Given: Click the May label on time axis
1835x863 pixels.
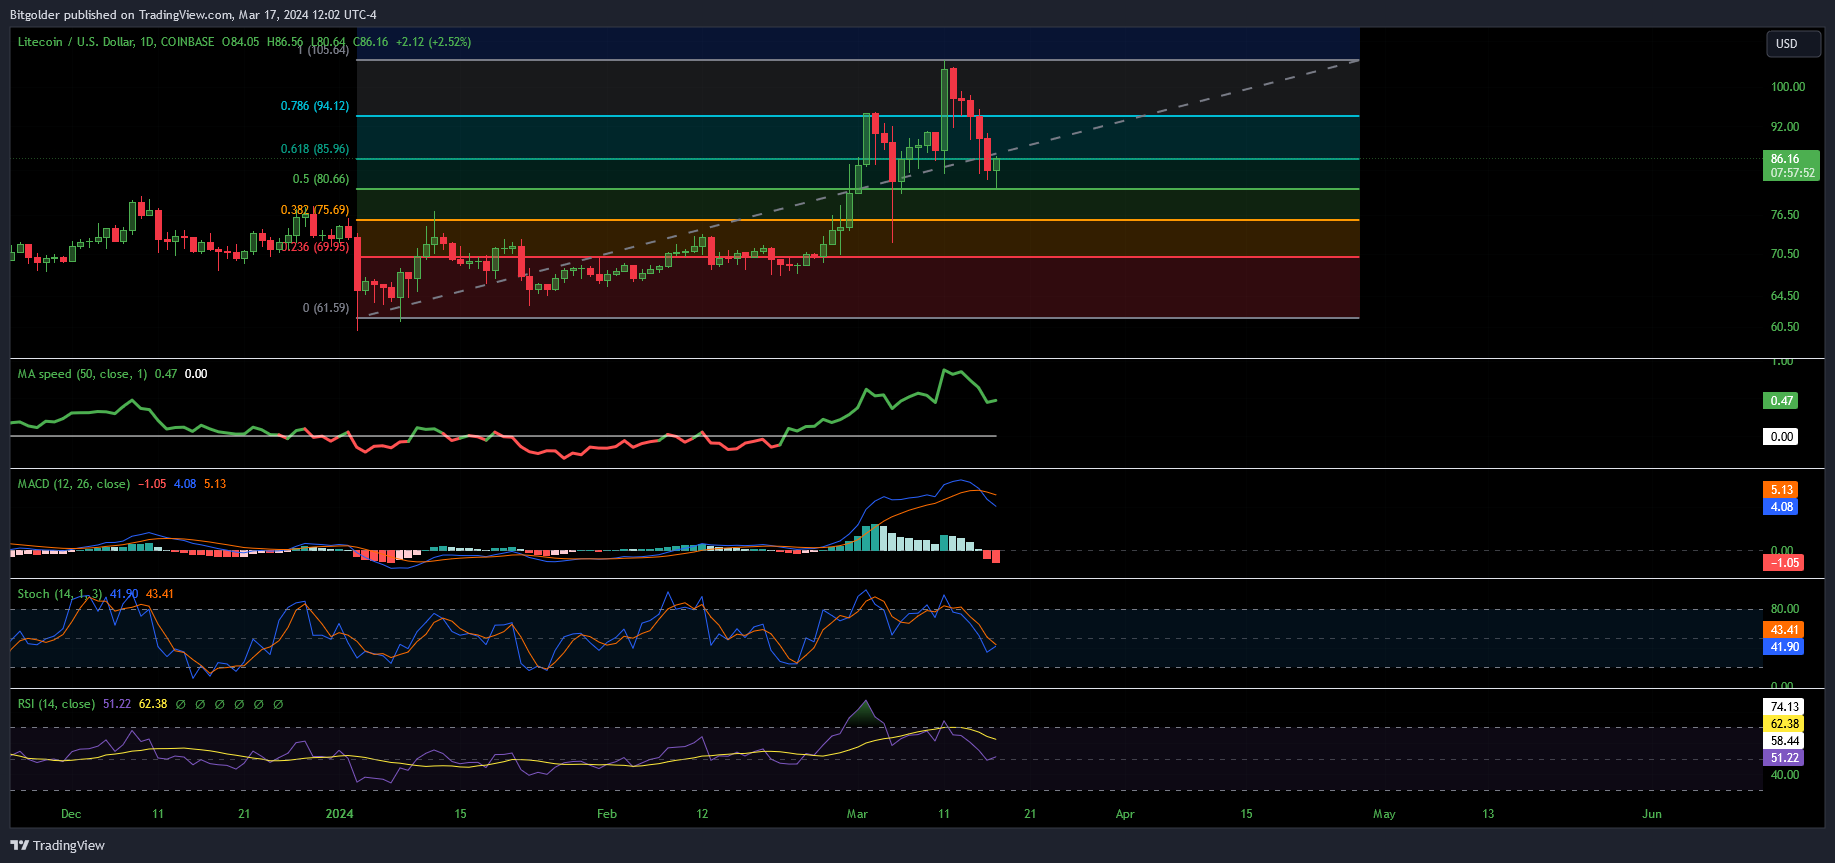Looking at the screenshot, I should [1384, 814].
